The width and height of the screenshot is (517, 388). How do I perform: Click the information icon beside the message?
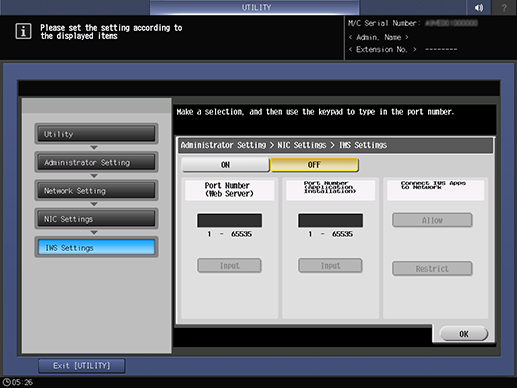(23, 31)
